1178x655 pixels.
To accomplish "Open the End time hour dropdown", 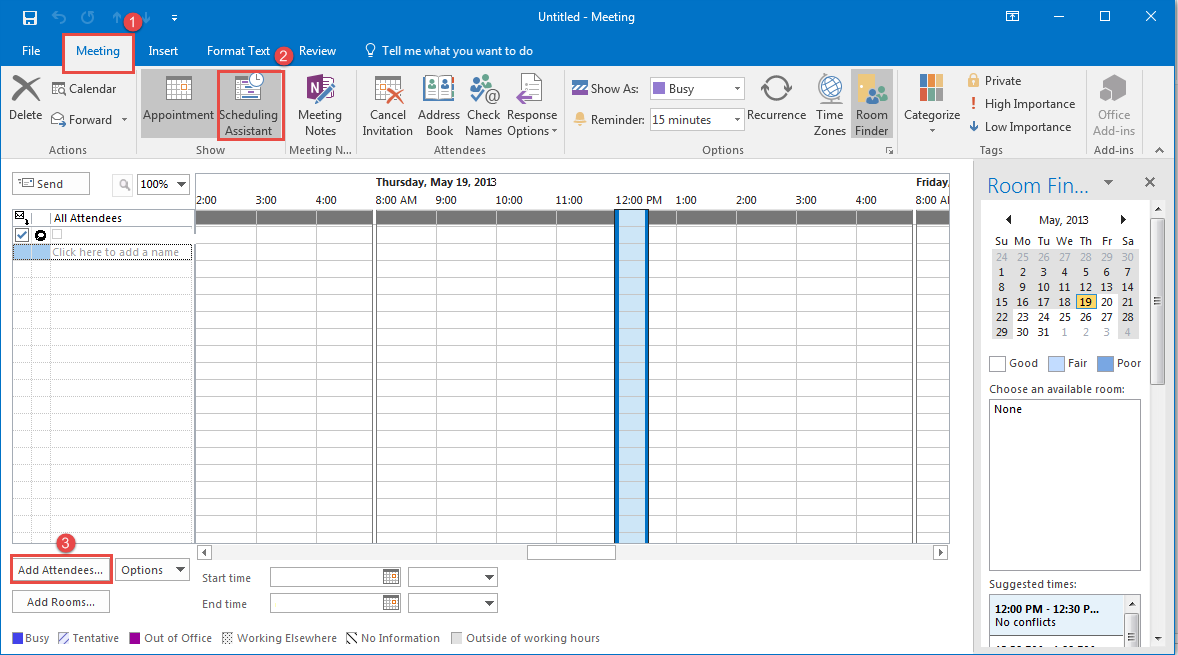I will click(x=489, y=602).
